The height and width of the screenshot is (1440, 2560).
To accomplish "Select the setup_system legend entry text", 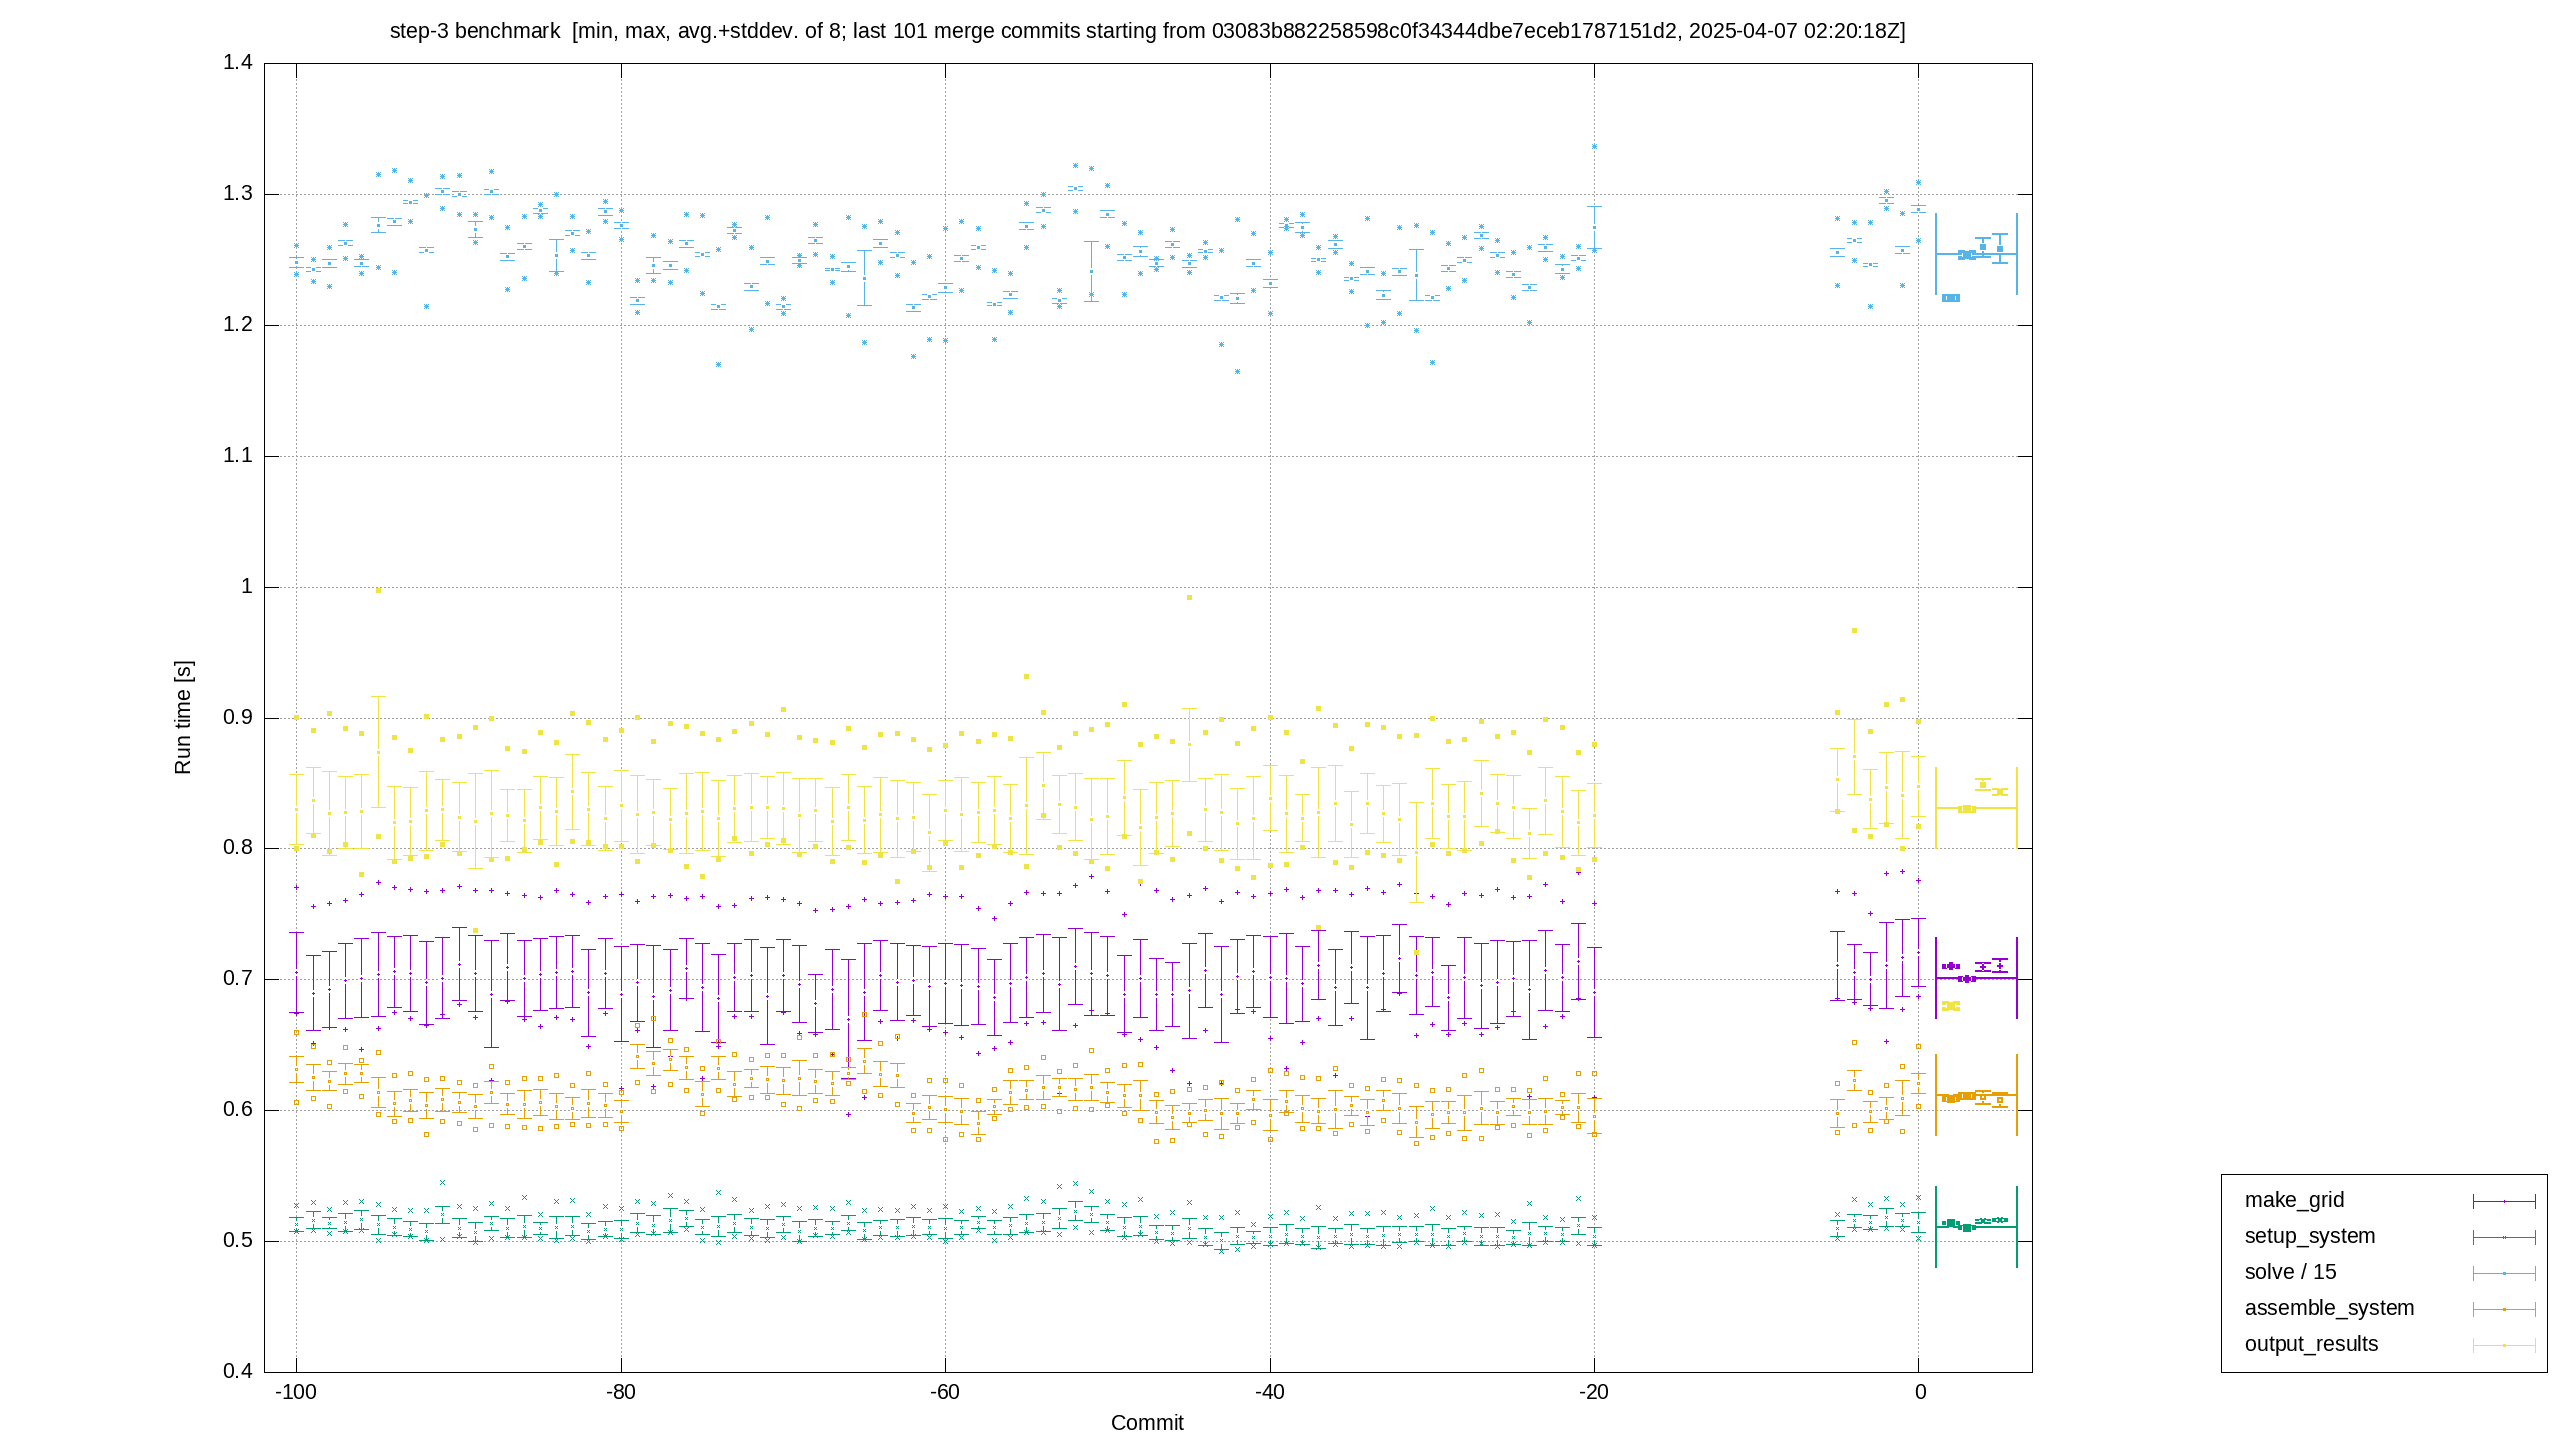I will pos(2310,1236).
